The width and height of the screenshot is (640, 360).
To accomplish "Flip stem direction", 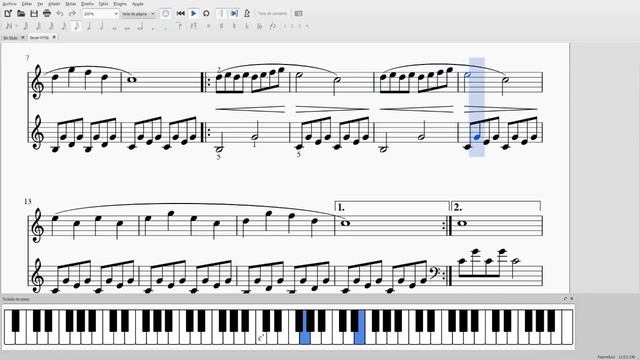I will 273,26.
